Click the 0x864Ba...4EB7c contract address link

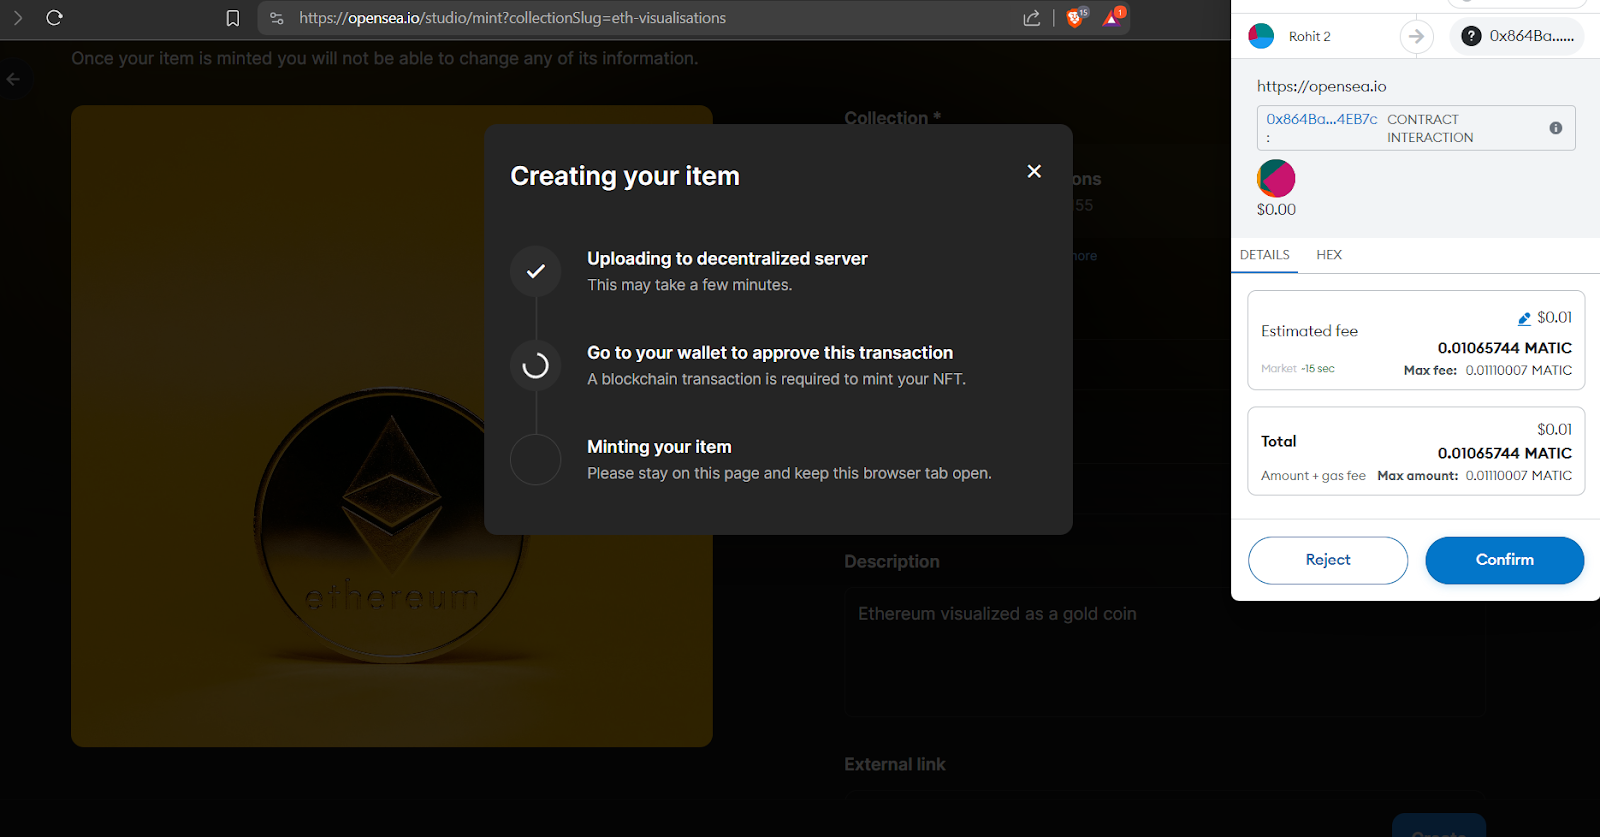click(1321, 119)
